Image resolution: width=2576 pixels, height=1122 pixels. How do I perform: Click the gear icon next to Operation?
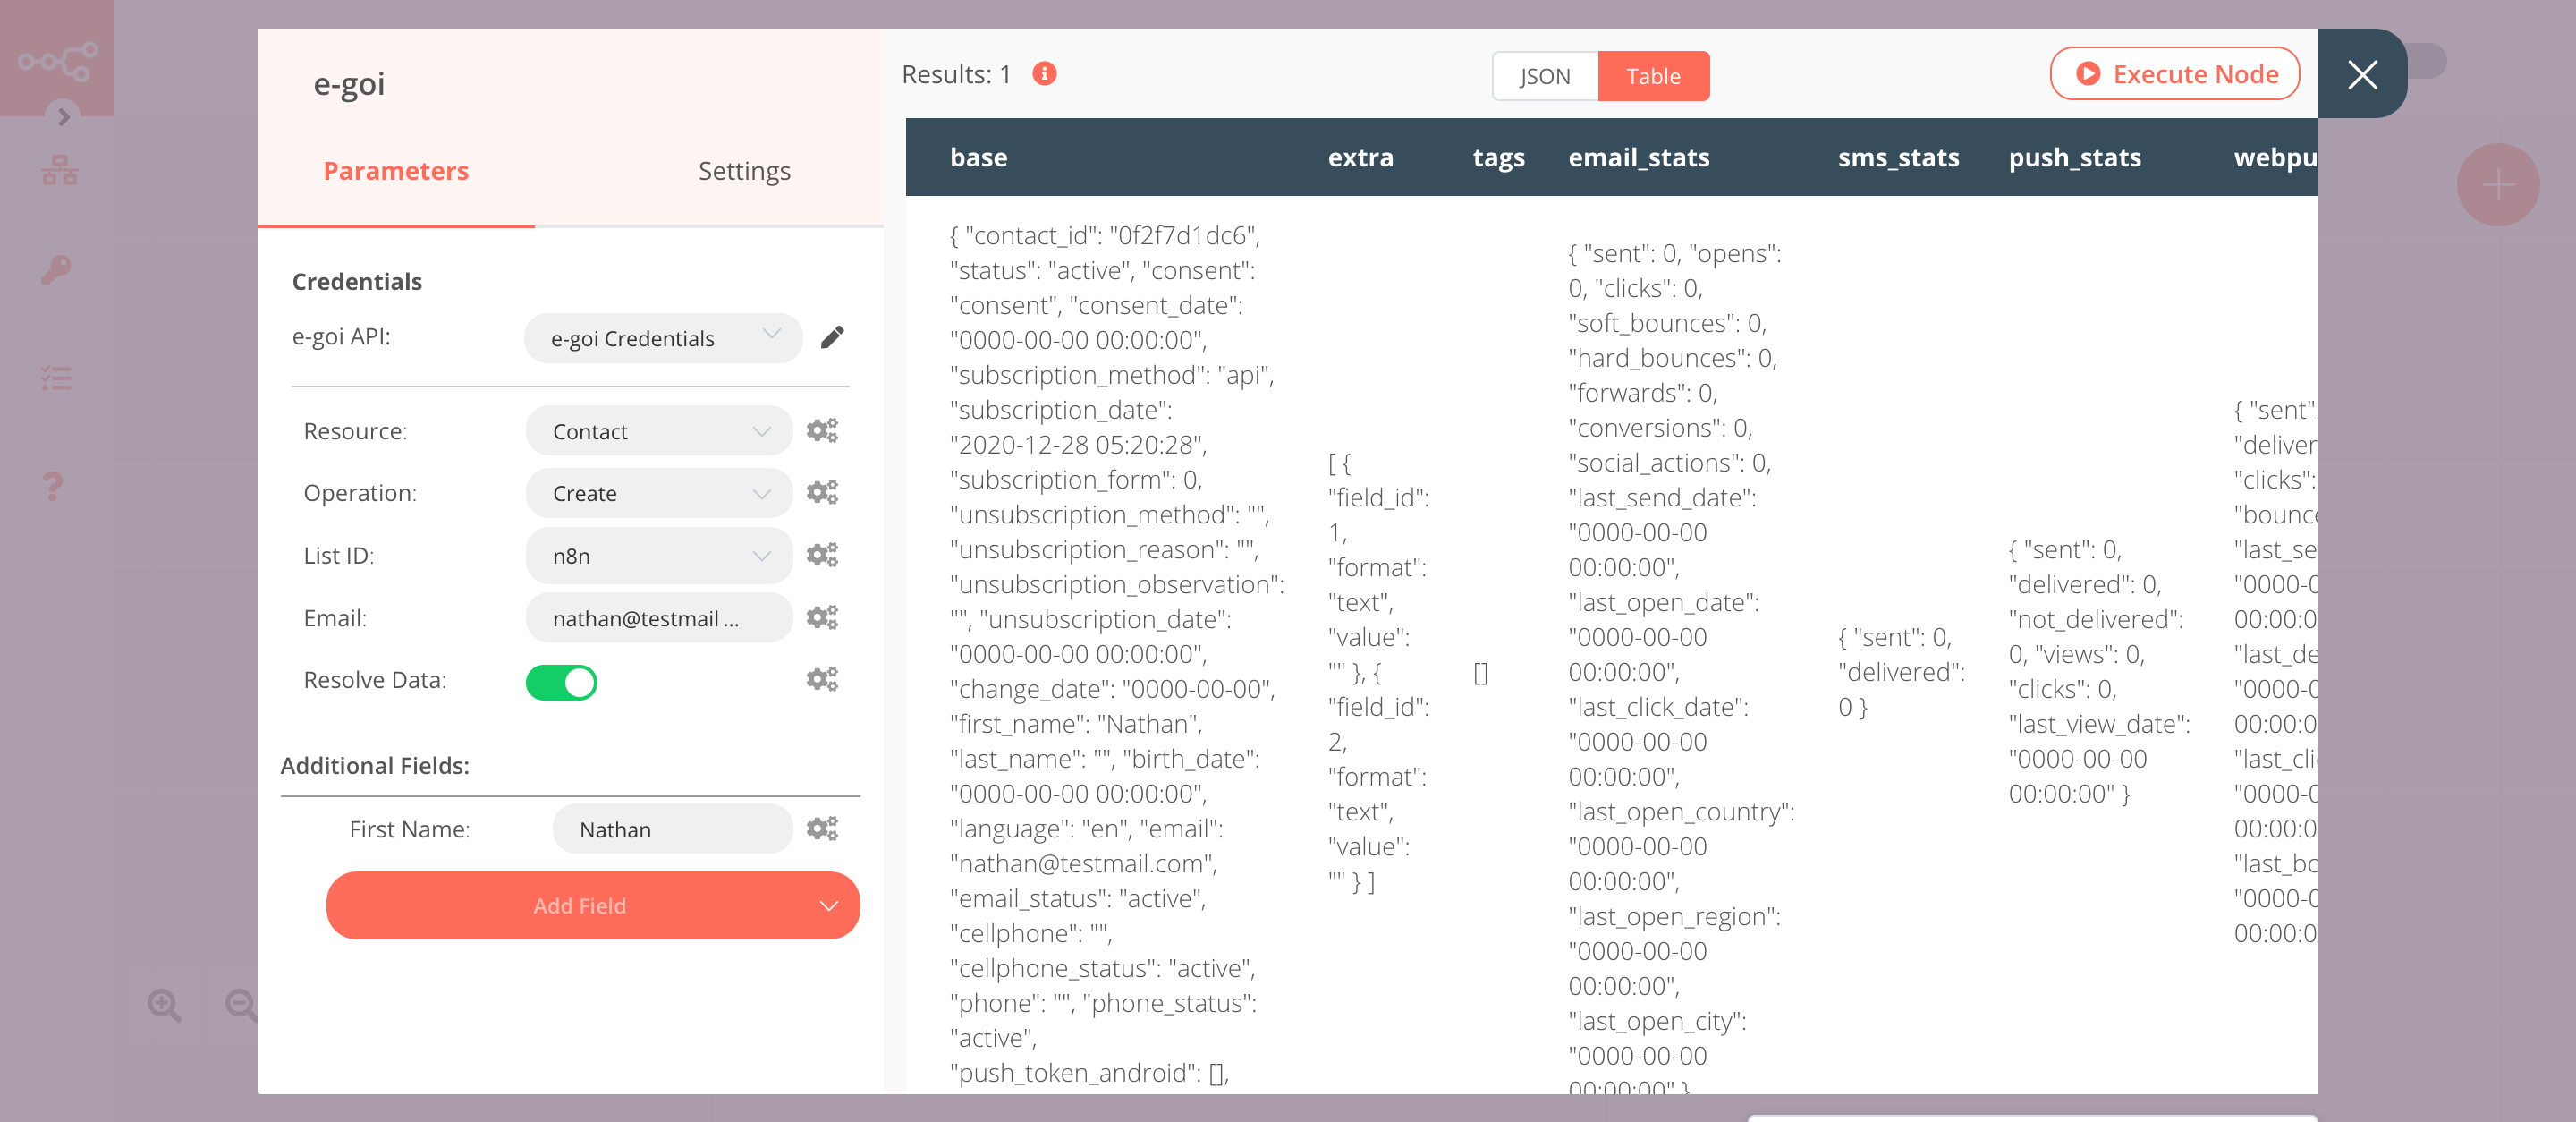(823, 491)
